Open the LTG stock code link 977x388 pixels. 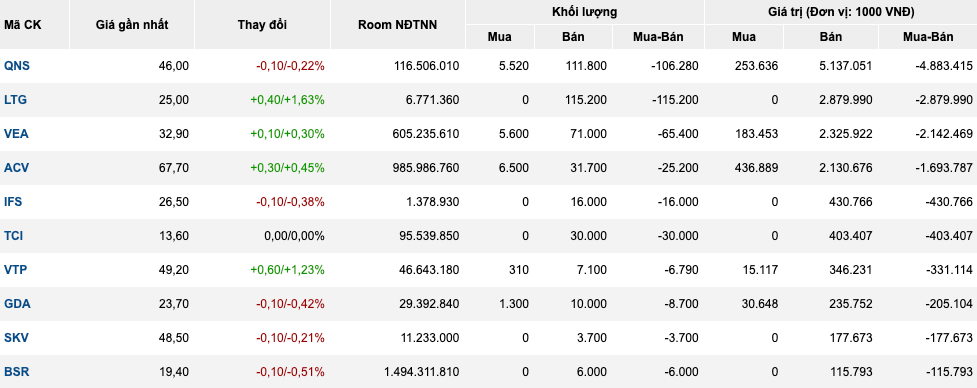tap(16, 100)
